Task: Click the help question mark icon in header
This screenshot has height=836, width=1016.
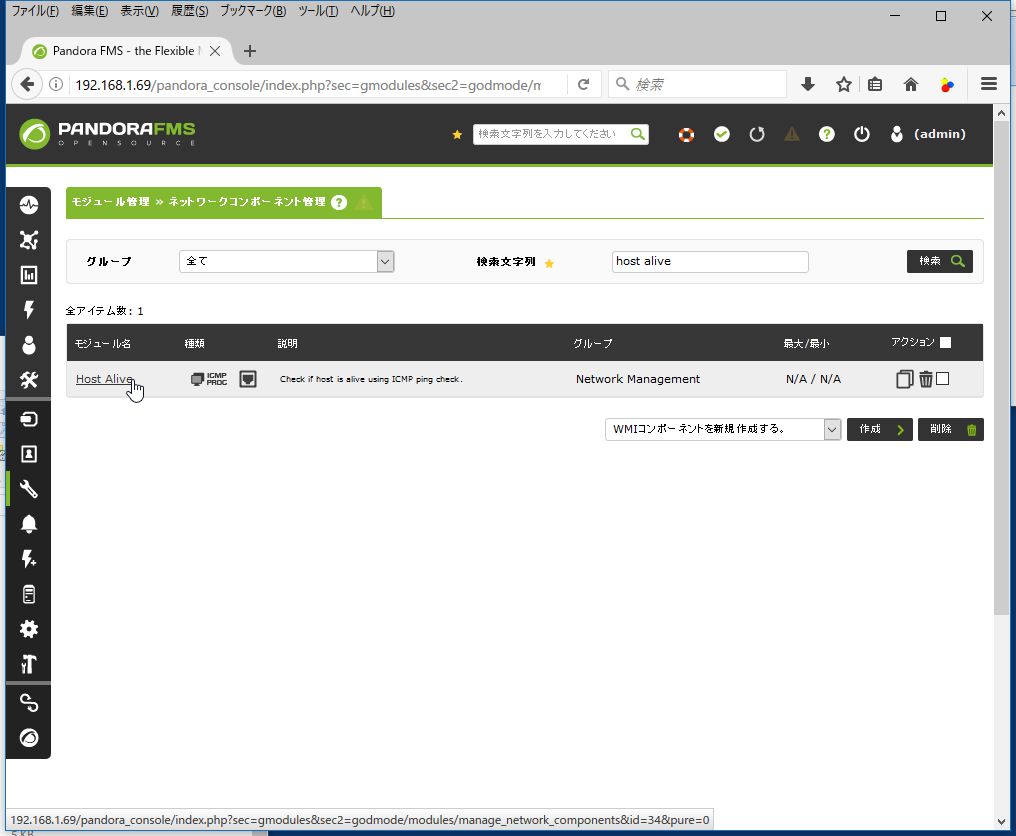Action: (x=826, y=134)
